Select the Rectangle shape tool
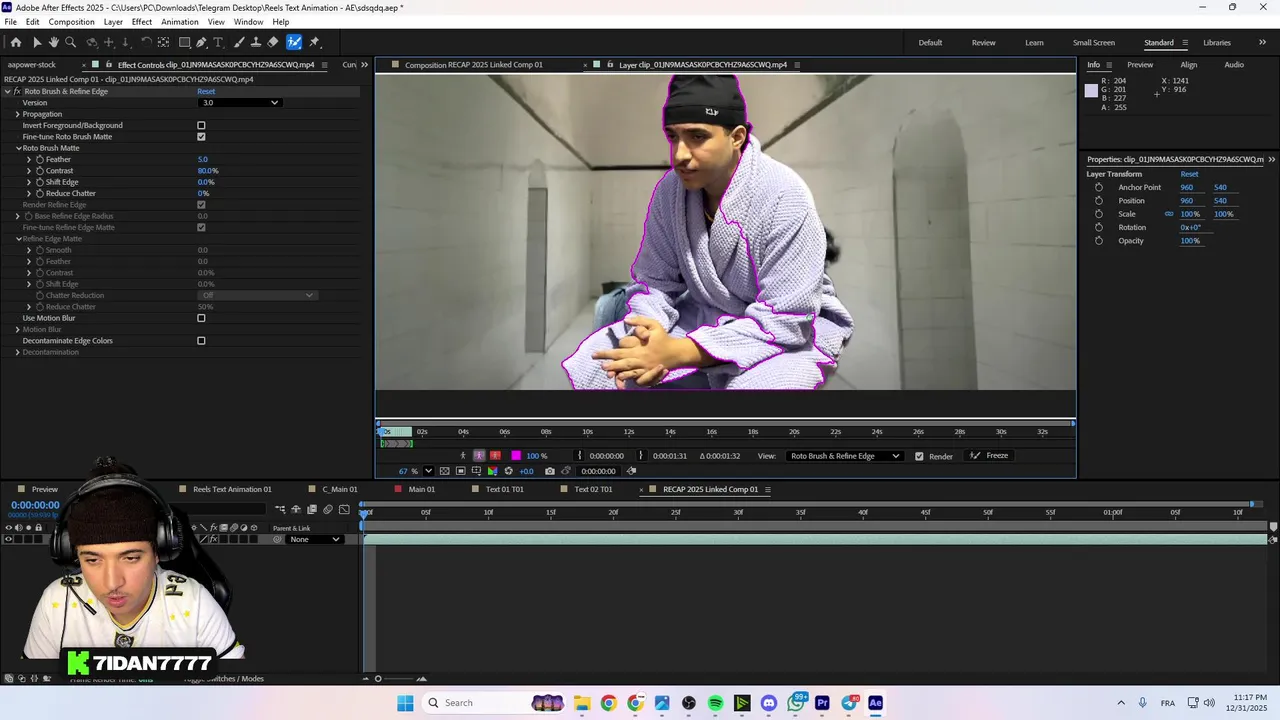1280x720 pixels. (185, 42)
